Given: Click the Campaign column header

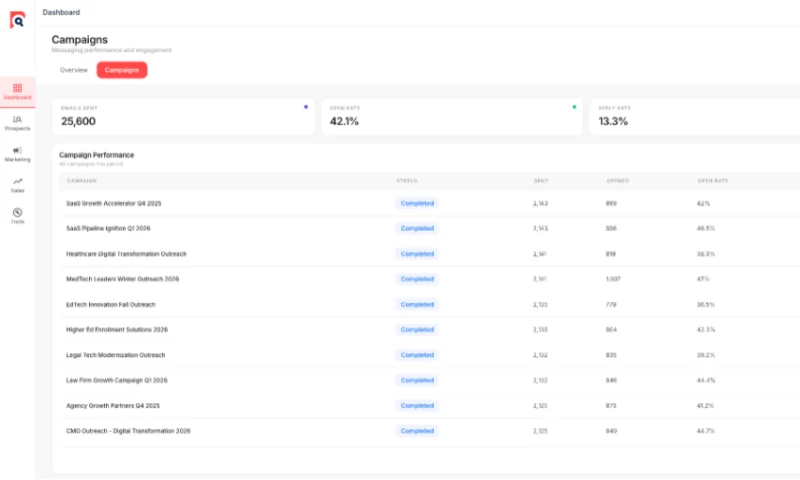Looking at the screenshot, I should 82,181.
